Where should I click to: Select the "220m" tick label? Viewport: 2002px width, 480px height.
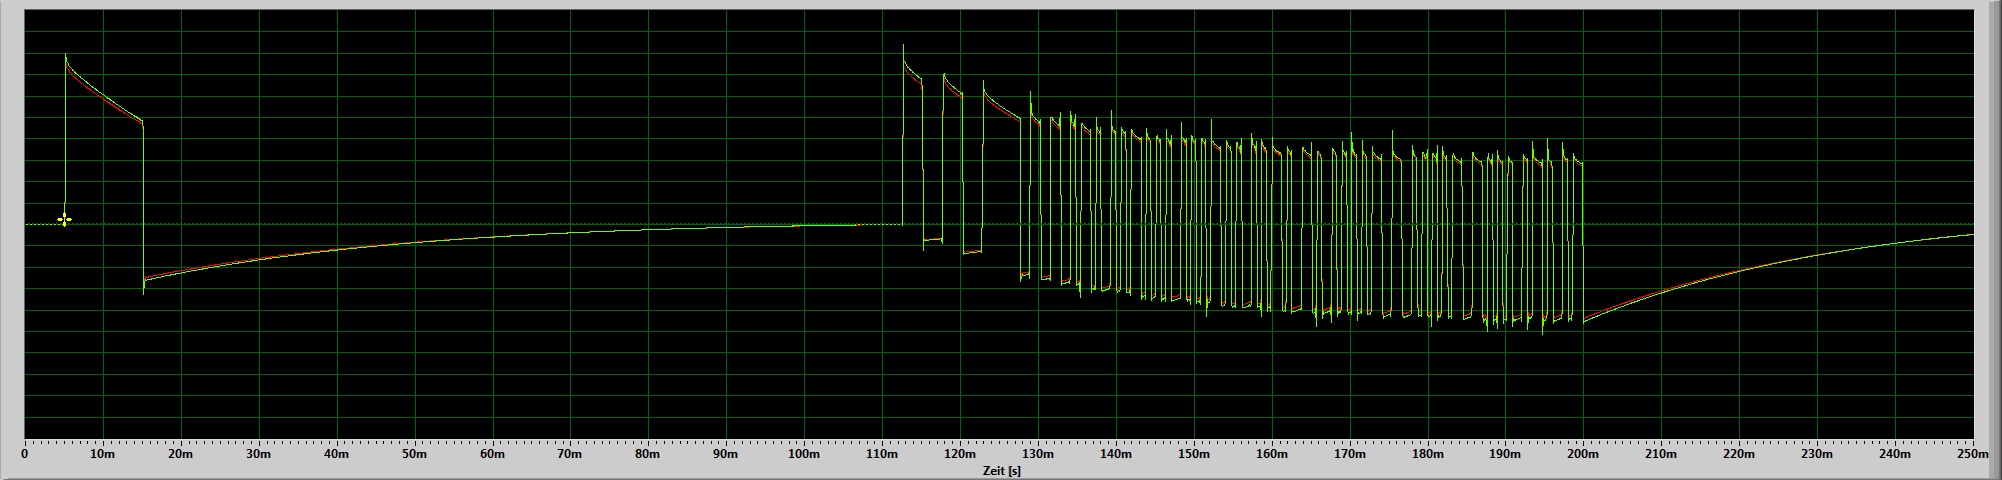(x=1740, y=455)
